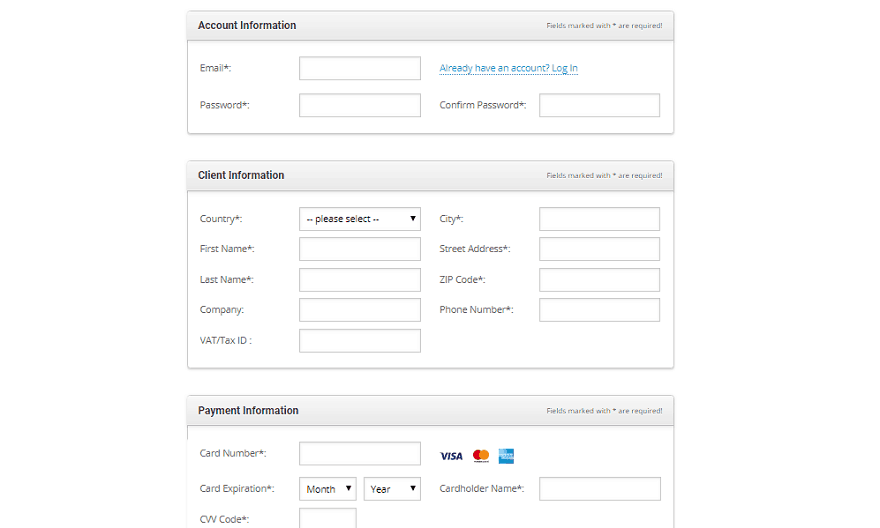The image size is (880, 528).
Task: Click the Mastercard logo icon
Action: (481, 456)
